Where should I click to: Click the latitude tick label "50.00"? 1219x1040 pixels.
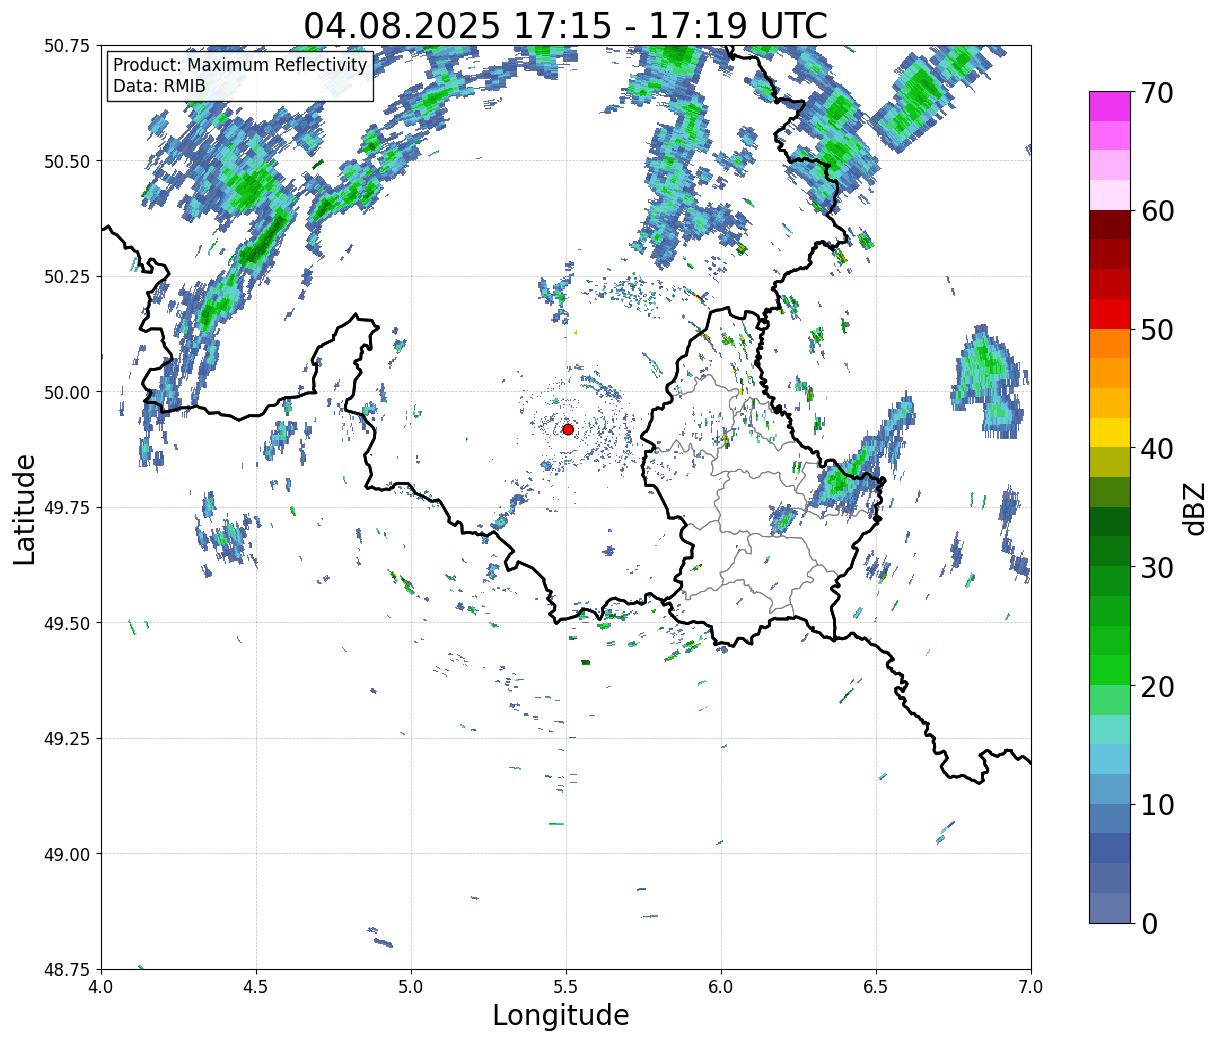(67, 392)
